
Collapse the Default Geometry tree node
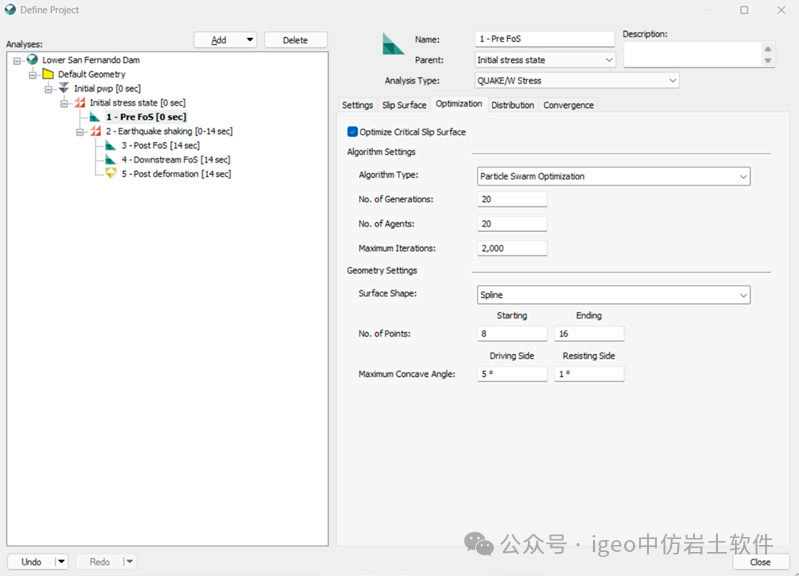(x=34, y=74)
